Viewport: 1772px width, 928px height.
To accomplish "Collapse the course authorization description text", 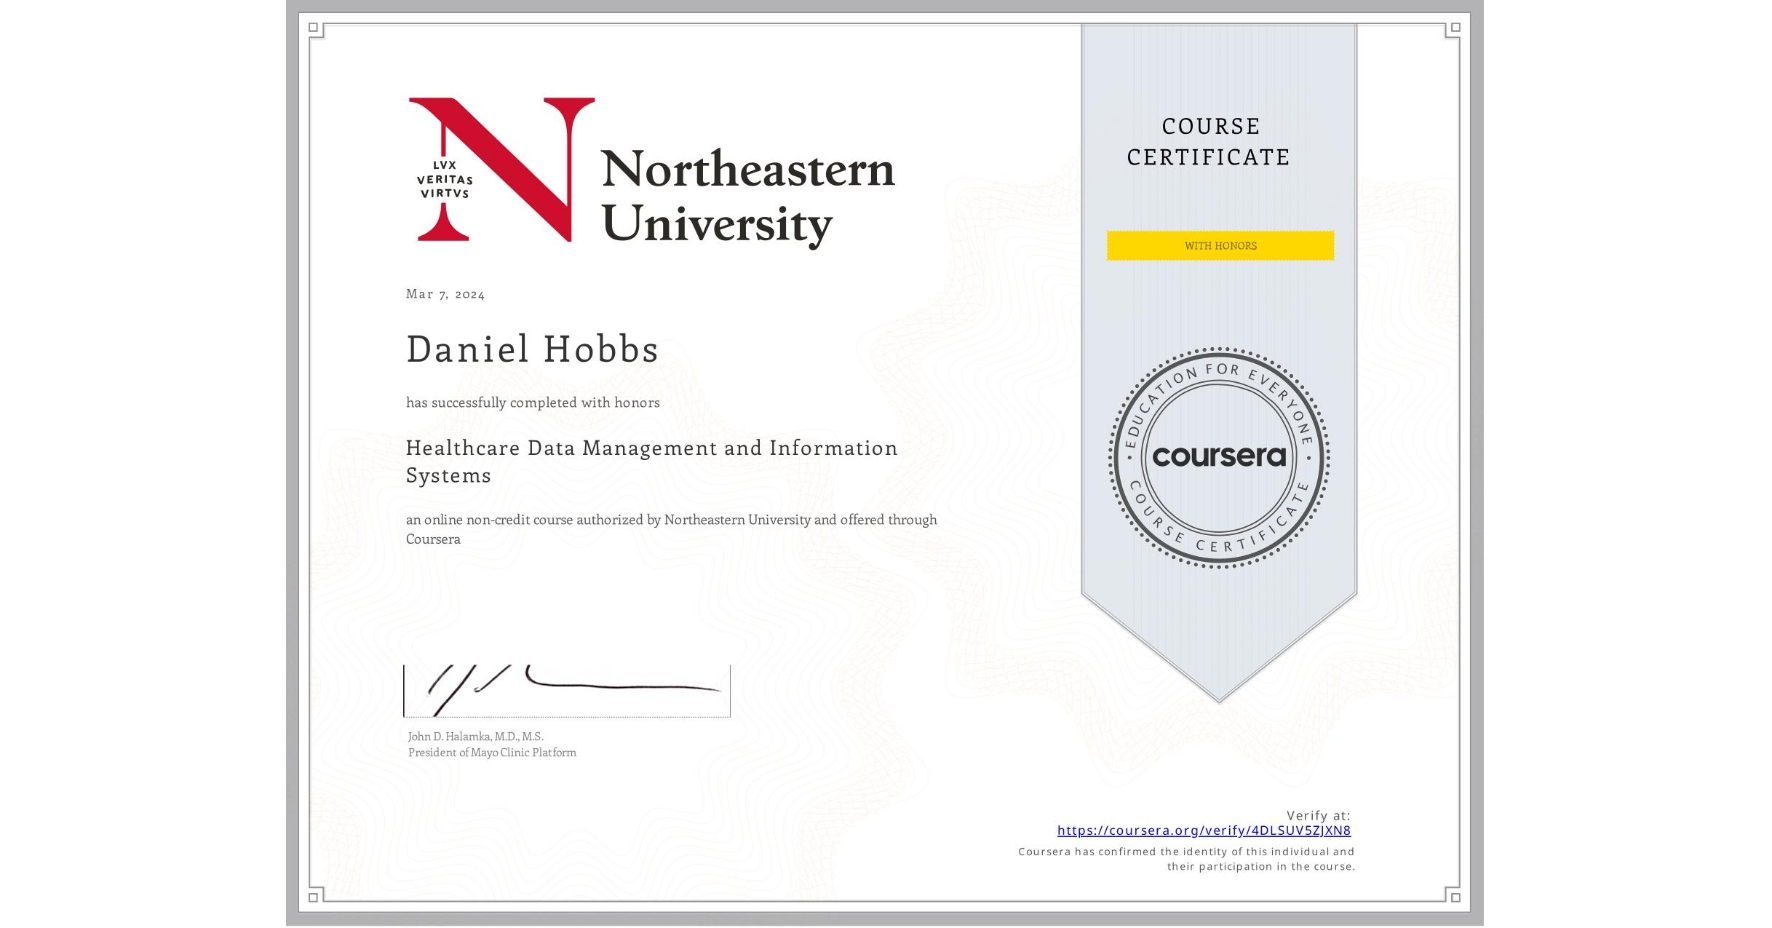I will 671,529.
